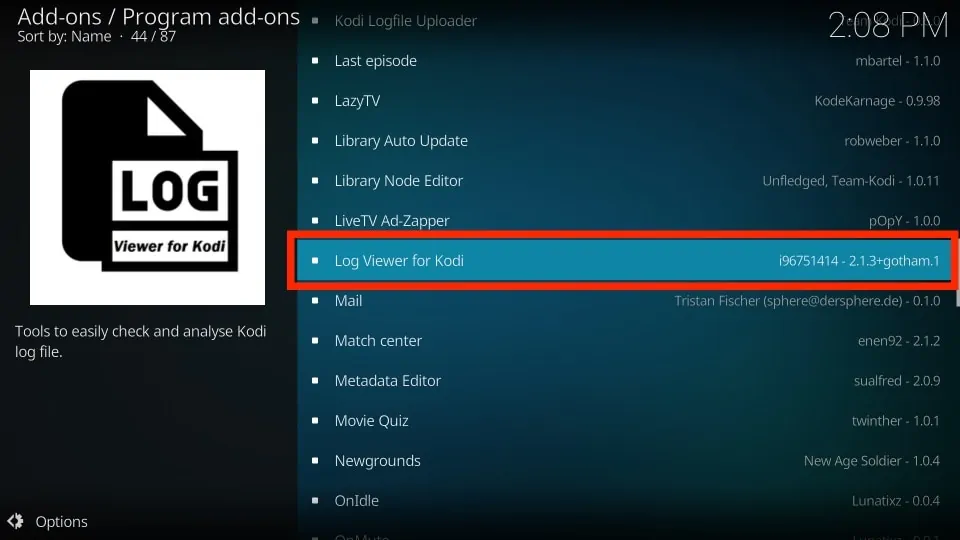Click author text pOpY - 1.0.0

click(904, 220)
